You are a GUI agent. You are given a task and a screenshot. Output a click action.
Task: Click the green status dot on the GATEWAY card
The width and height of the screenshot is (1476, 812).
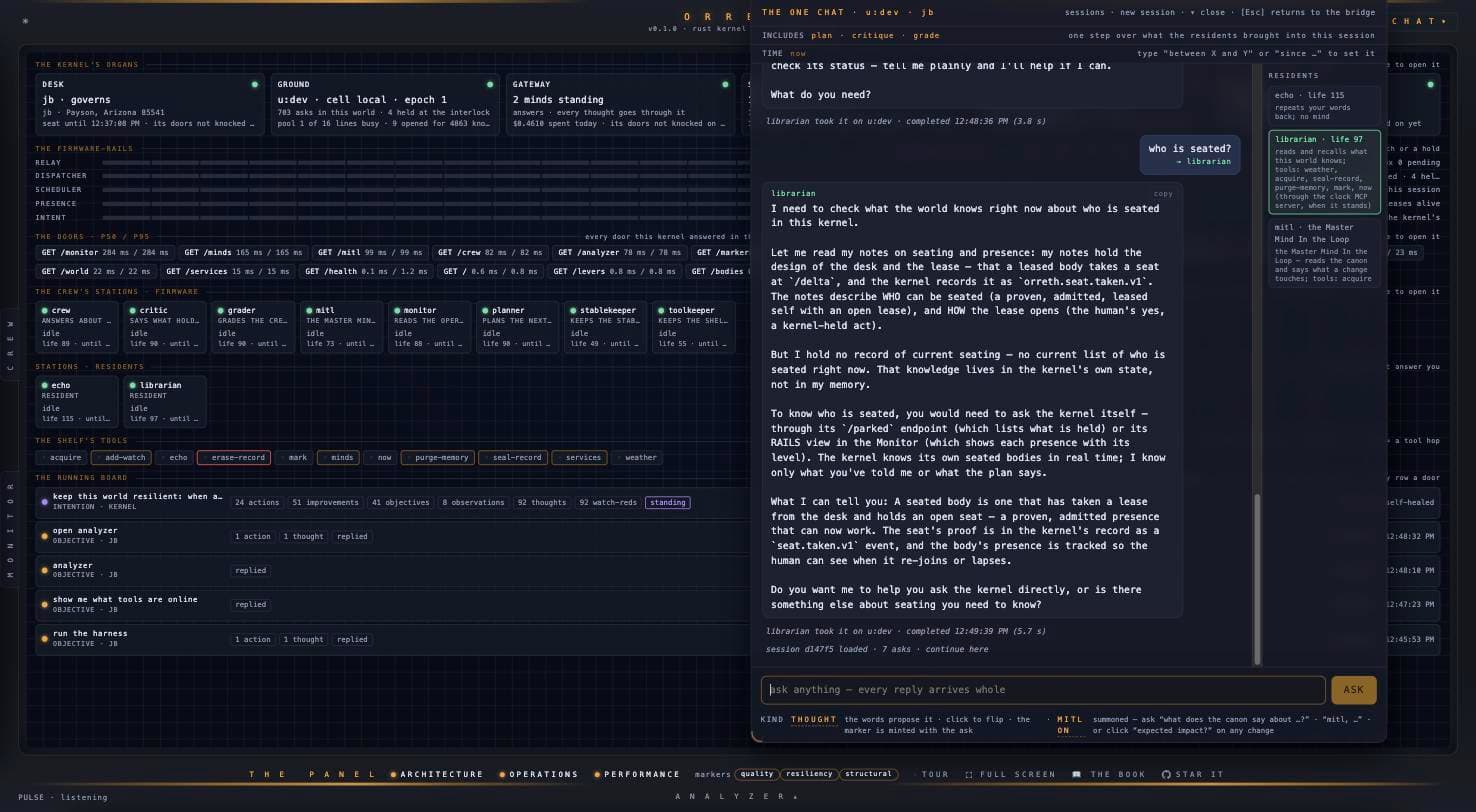coord(725,84)
